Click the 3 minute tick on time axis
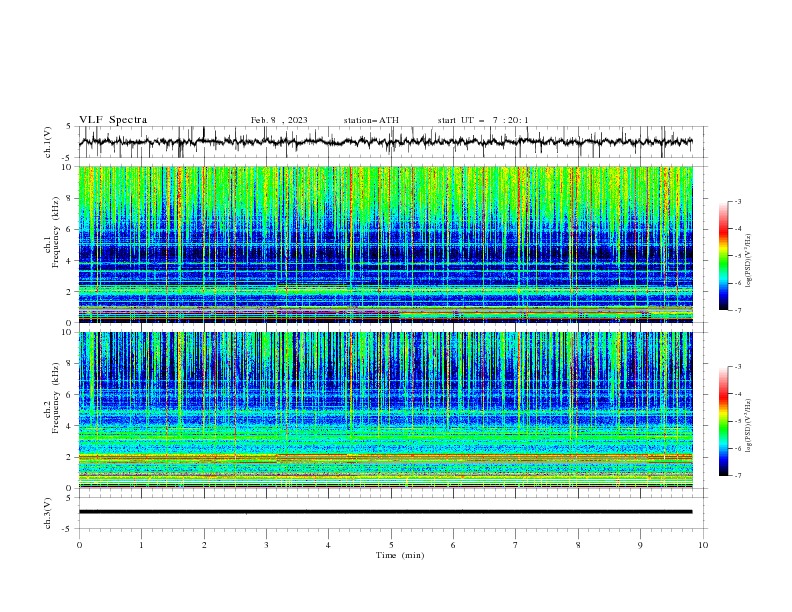 tap(266, 545)
